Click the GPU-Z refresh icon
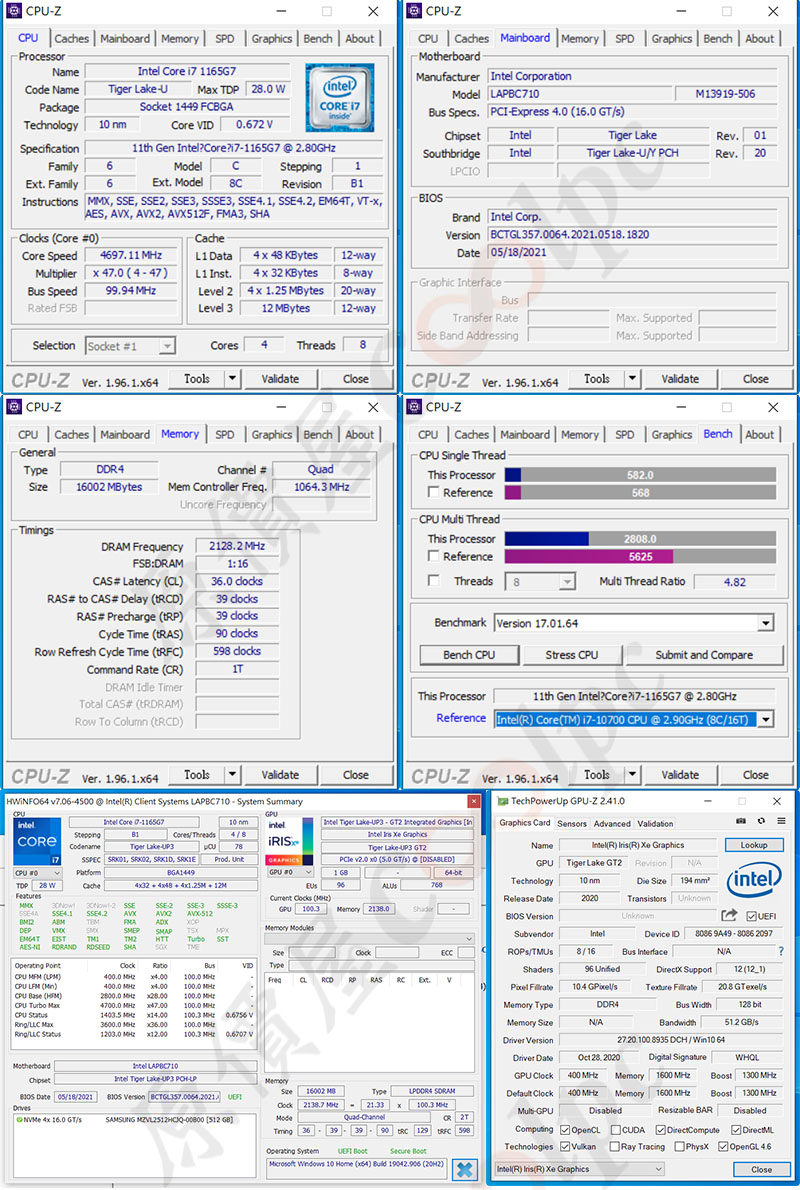 click(761, 821)
